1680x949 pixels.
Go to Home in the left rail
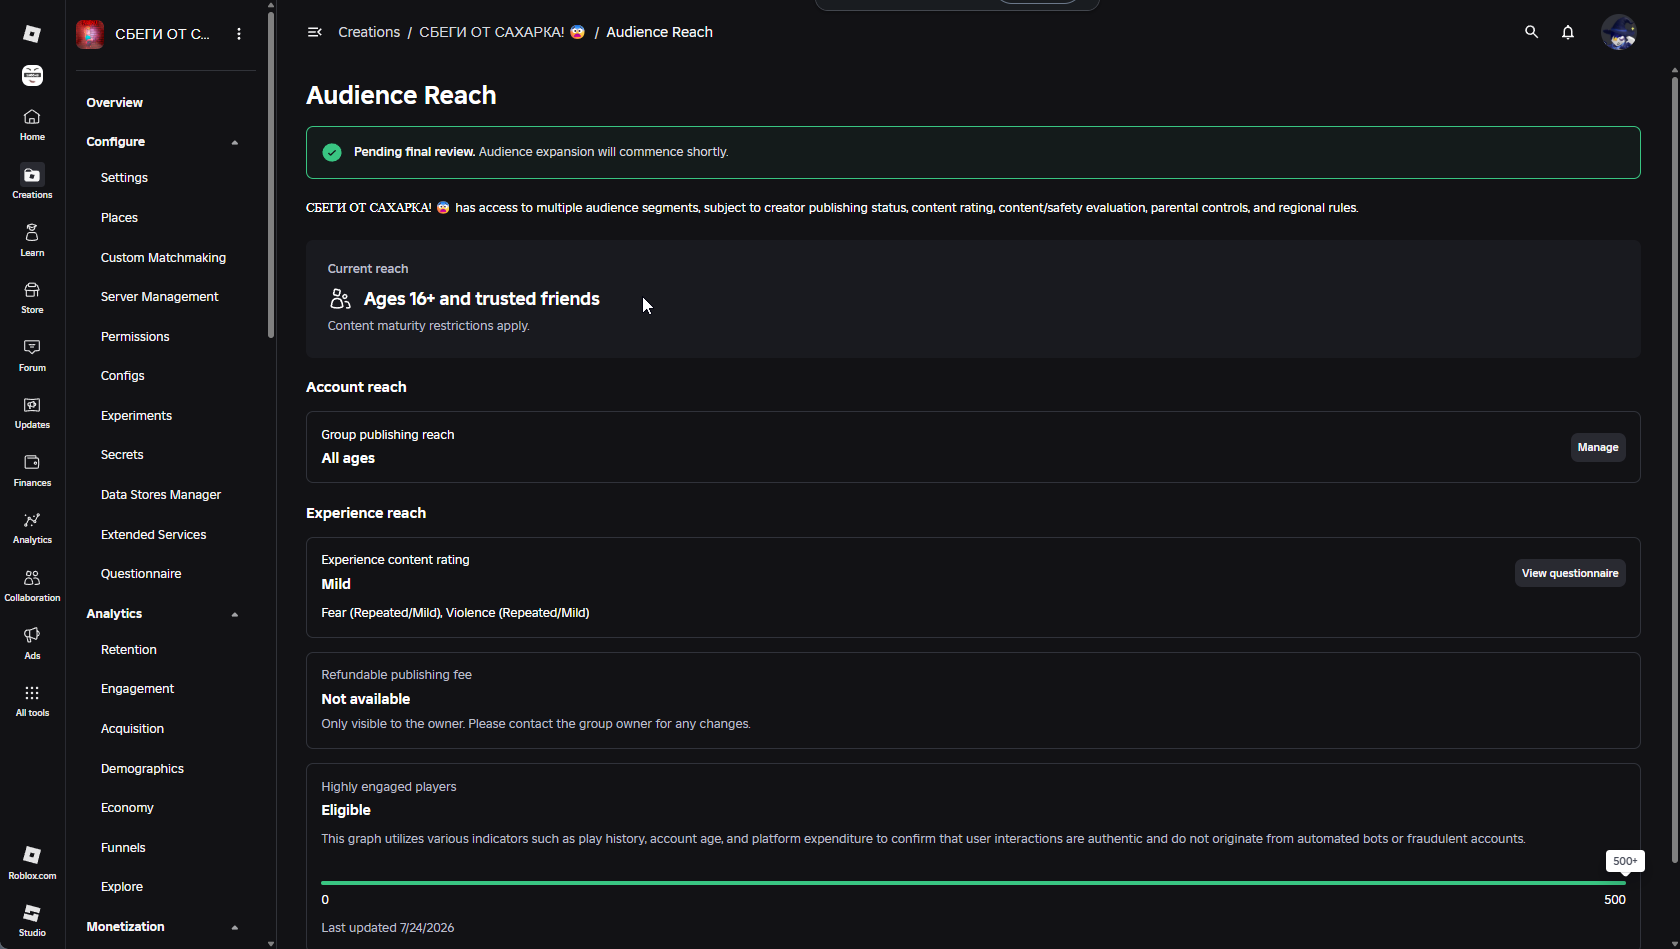pos(32,125)
